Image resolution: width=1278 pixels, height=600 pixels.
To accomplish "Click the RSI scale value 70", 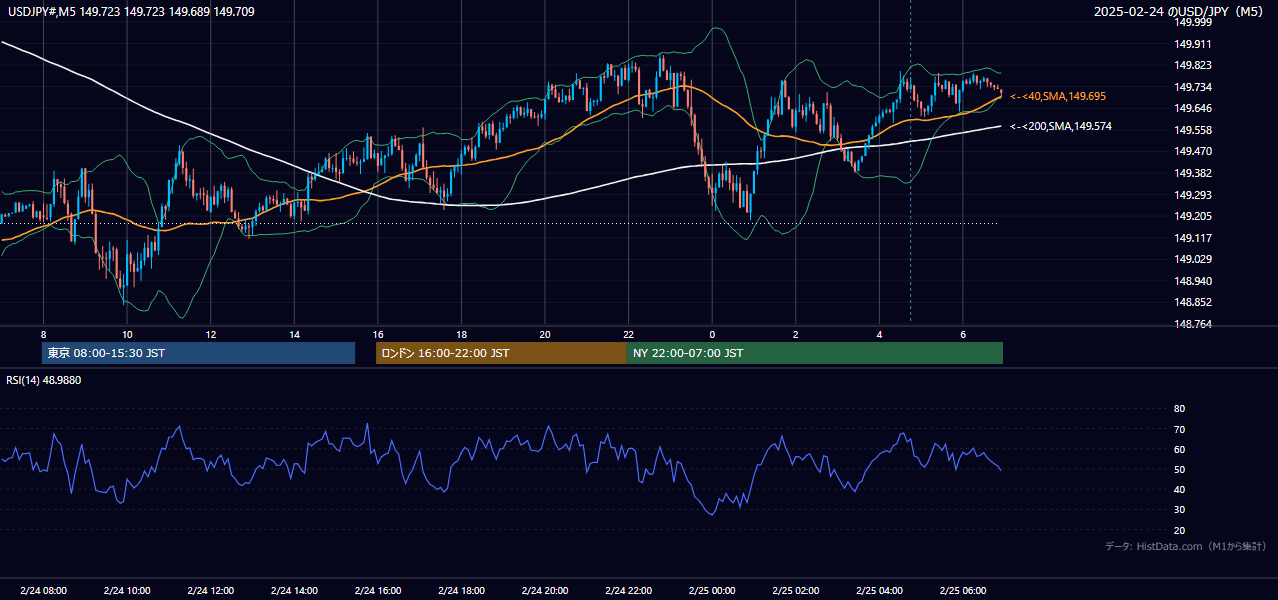I will (1180, 429).
